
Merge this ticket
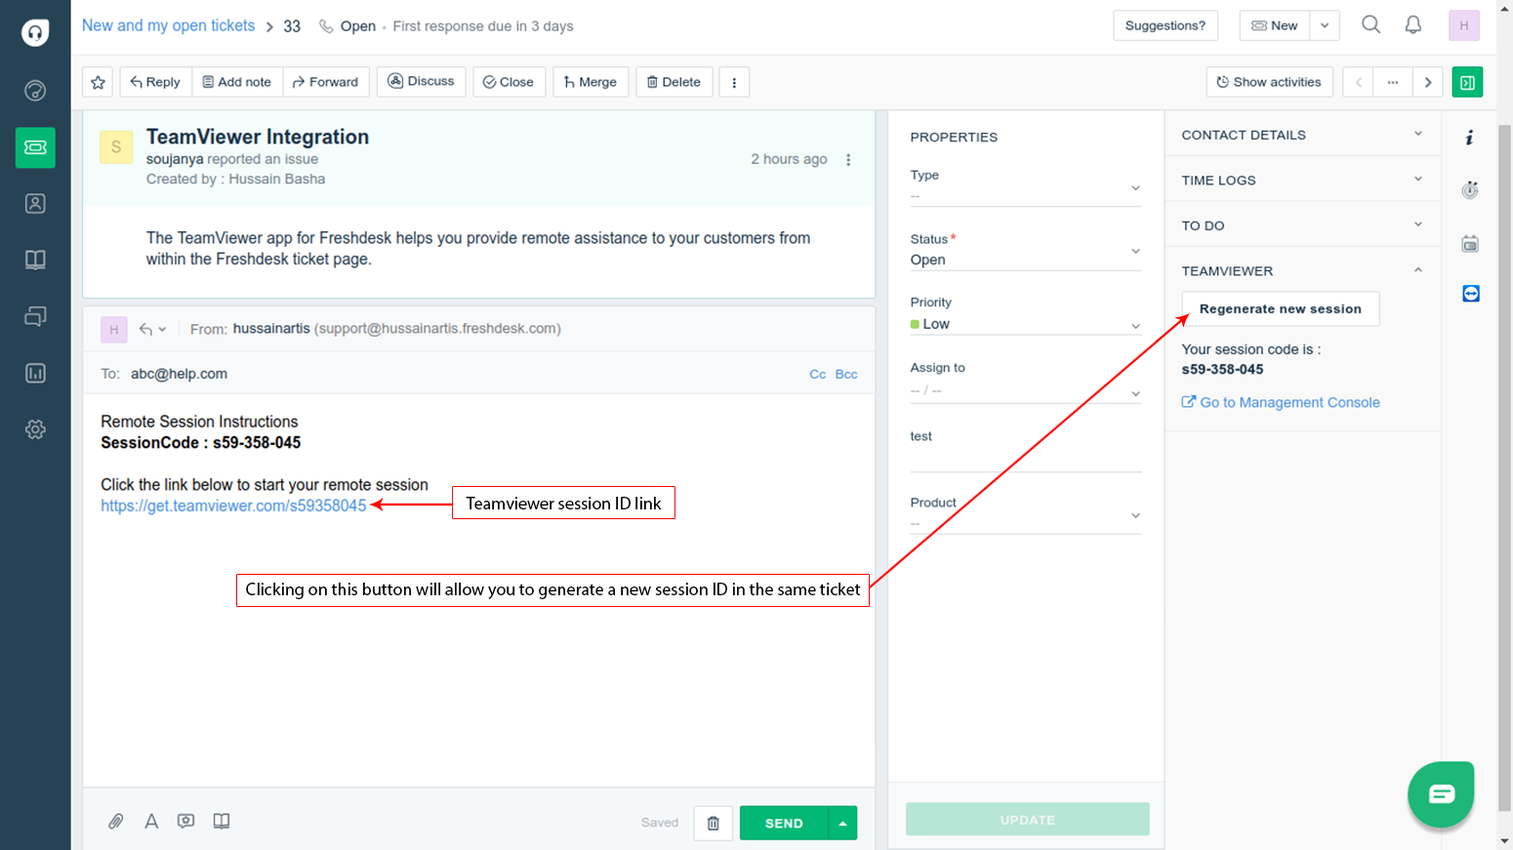click(x=590, y=82)
